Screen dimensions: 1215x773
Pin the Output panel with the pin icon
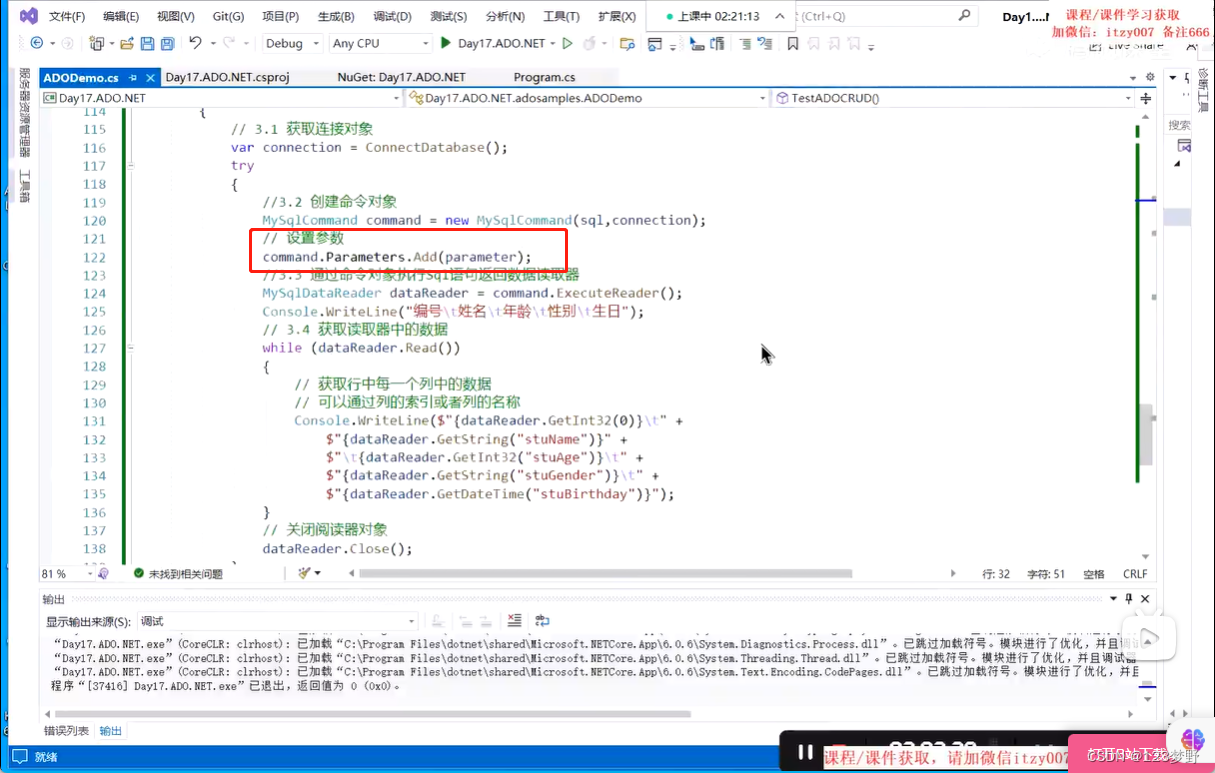(x=1128, y=599)
